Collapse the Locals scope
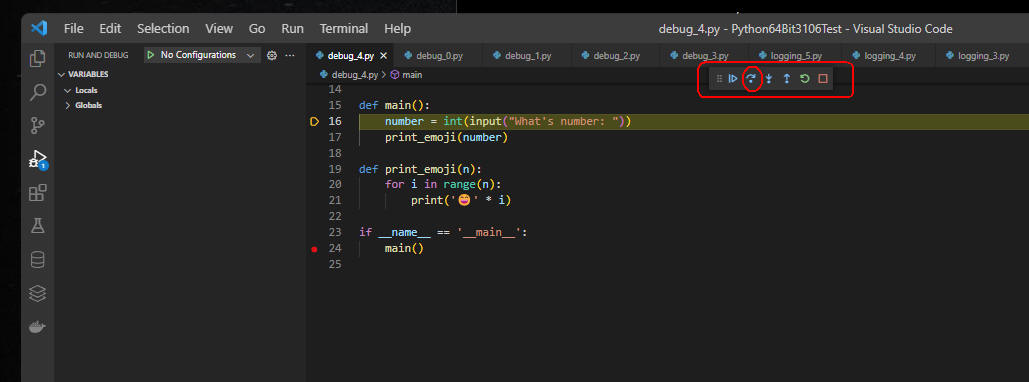 tap(68, 90)
